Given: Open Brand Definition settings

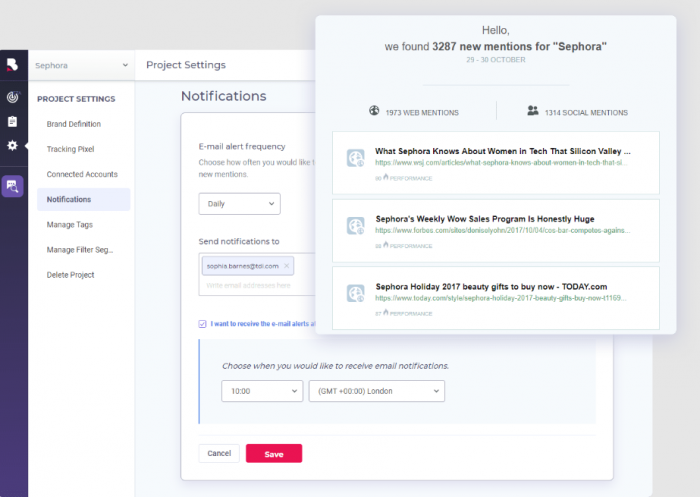Looking at the screenshot, I should (x=74, y=124).
